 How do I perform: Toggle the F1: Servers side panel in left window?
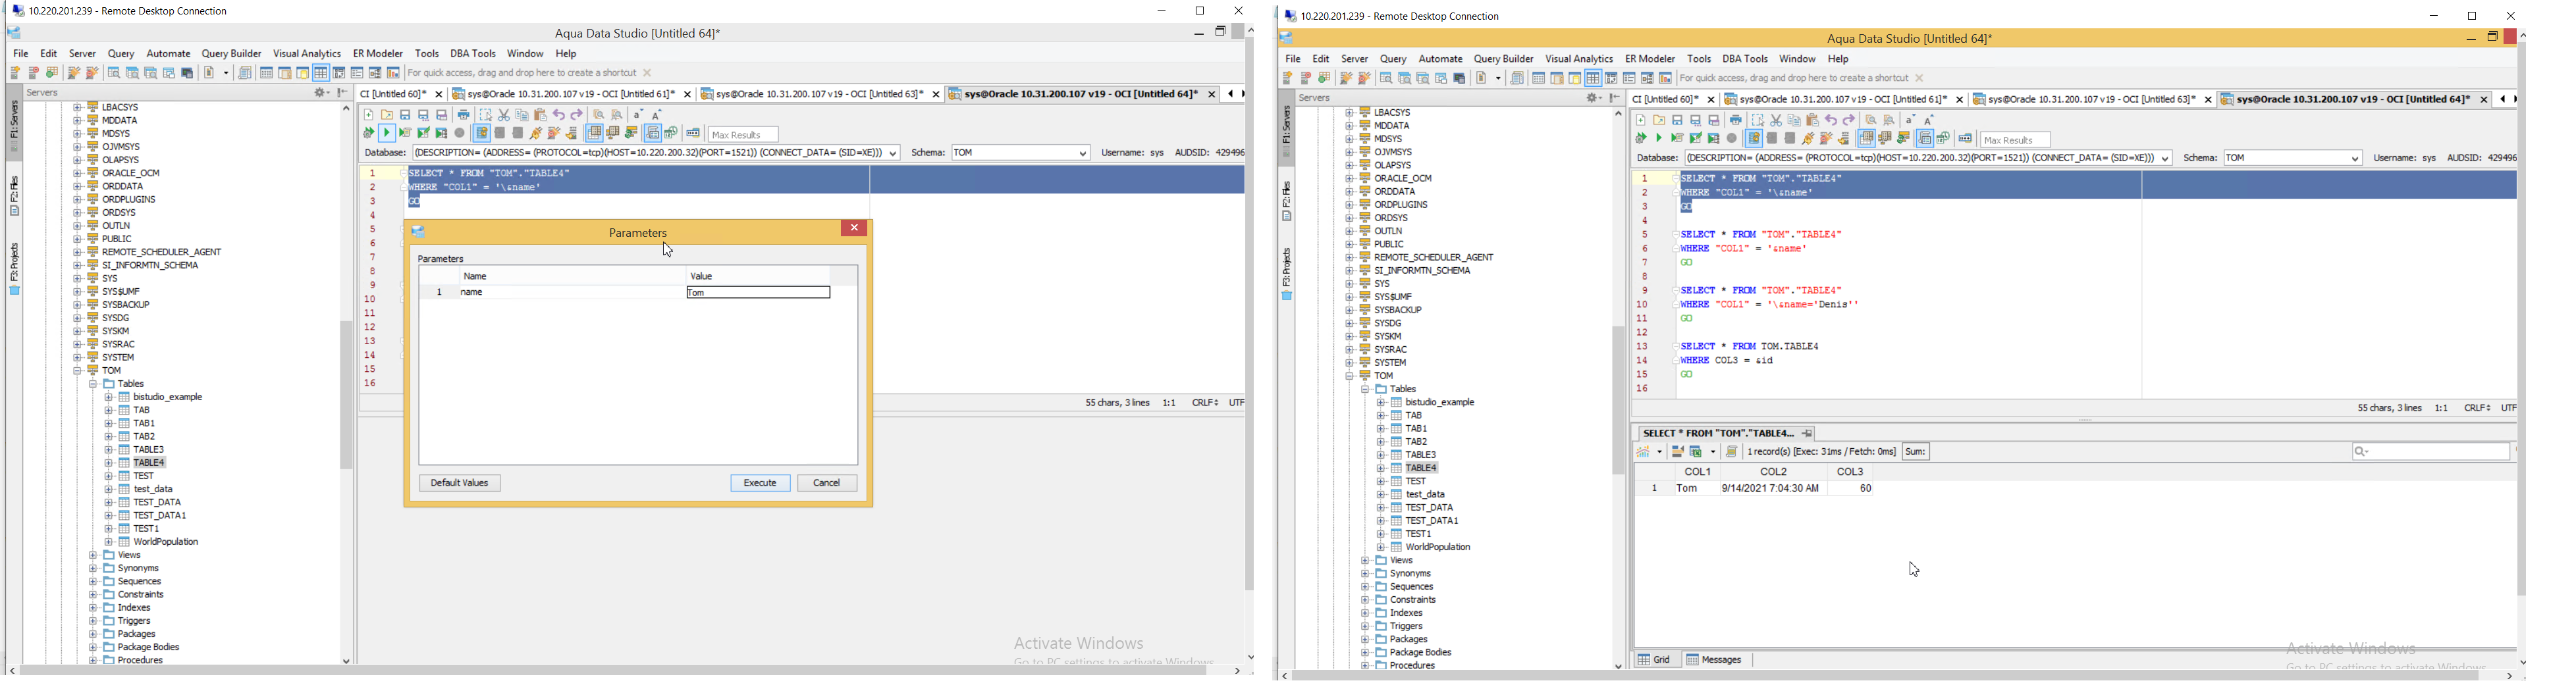(x=15, y=127)
